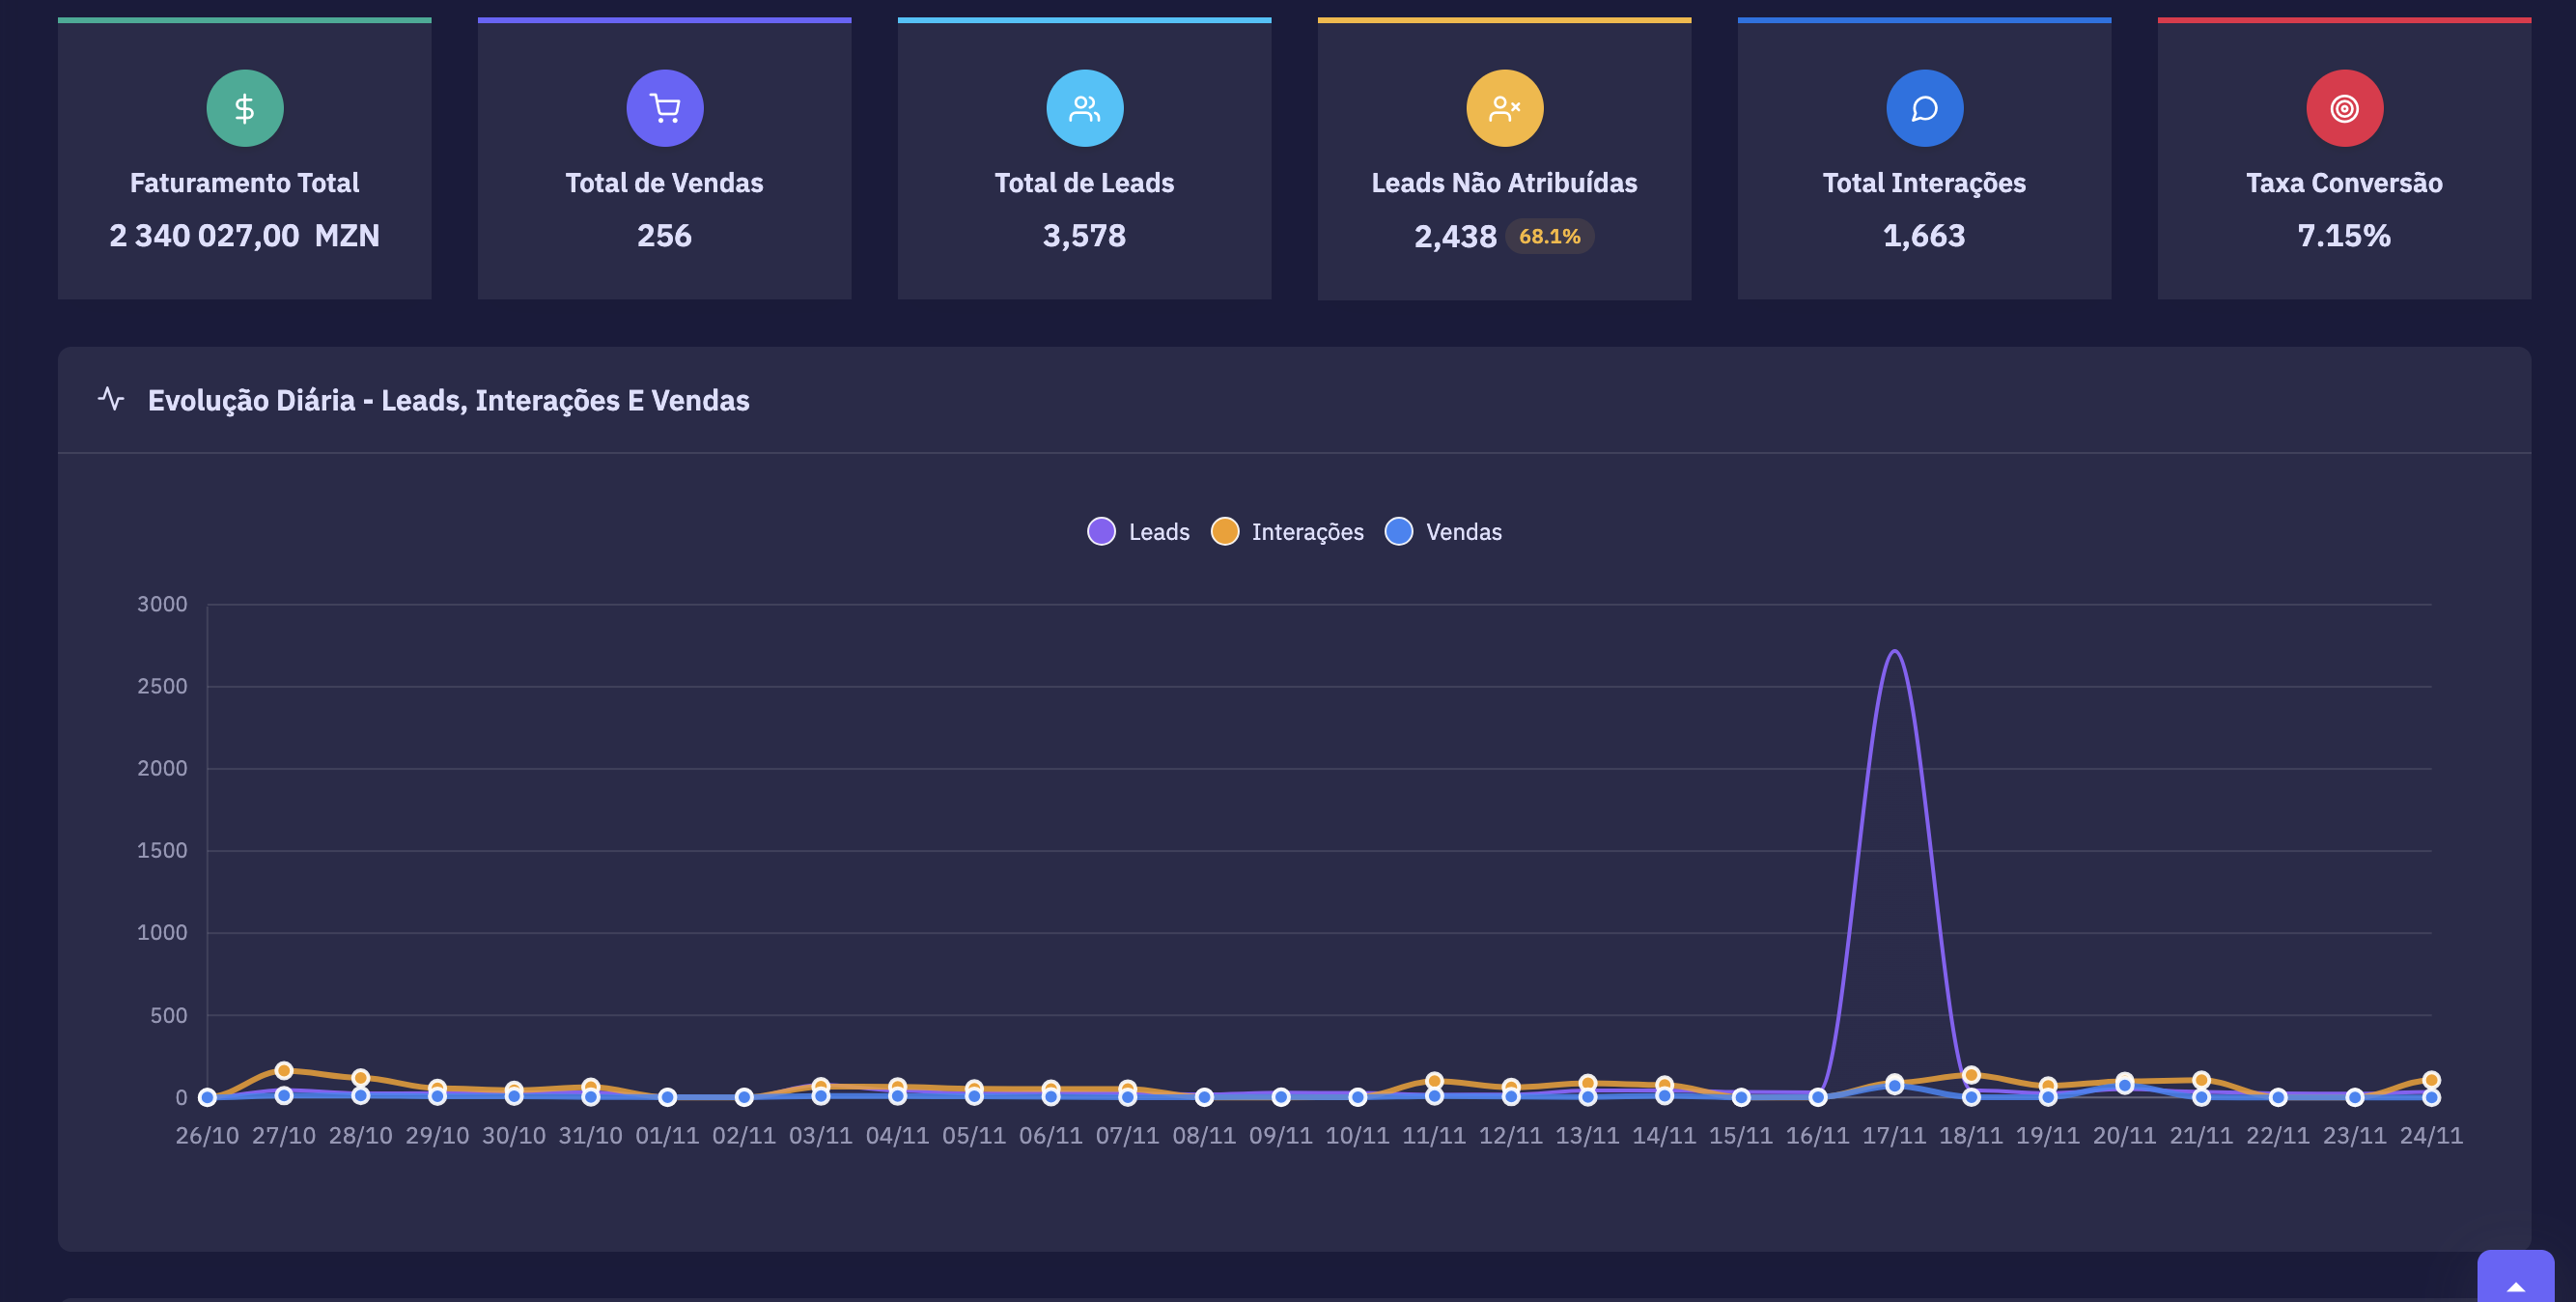Image resolution: width=2576 pixels, height=1302 pixels.
Task: Click the purple Leads legend circle
Action: click(1100, 531)
